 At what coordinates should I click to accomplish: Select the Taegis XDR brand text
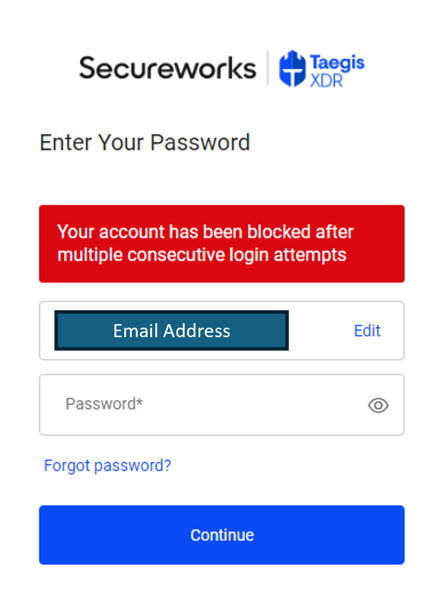pos(337,70)
